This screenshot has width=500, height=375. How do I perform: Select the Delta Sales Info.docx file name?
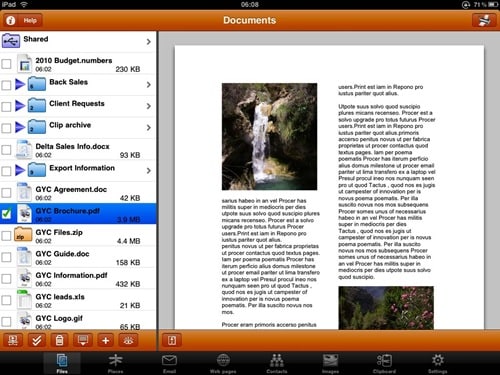click(x=72, y=146)
